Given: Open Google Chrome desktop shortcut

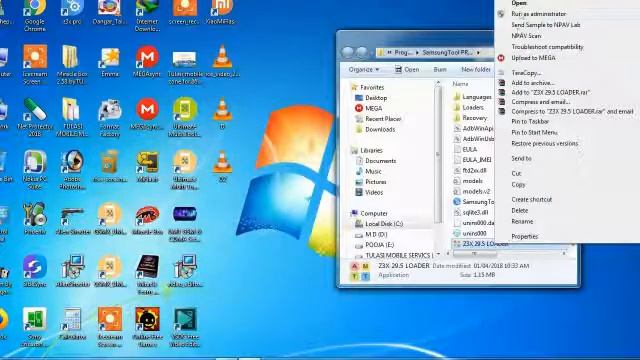Looking at the screenshot, I should click(35, 15).
